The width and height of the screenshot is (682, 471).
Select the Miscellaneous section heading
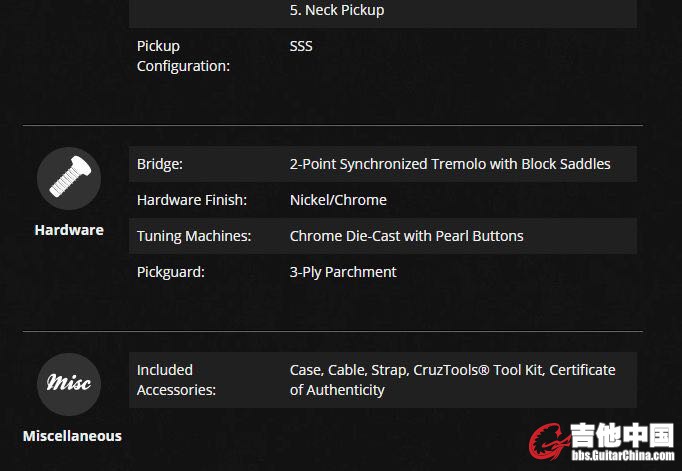click(72, 436)
